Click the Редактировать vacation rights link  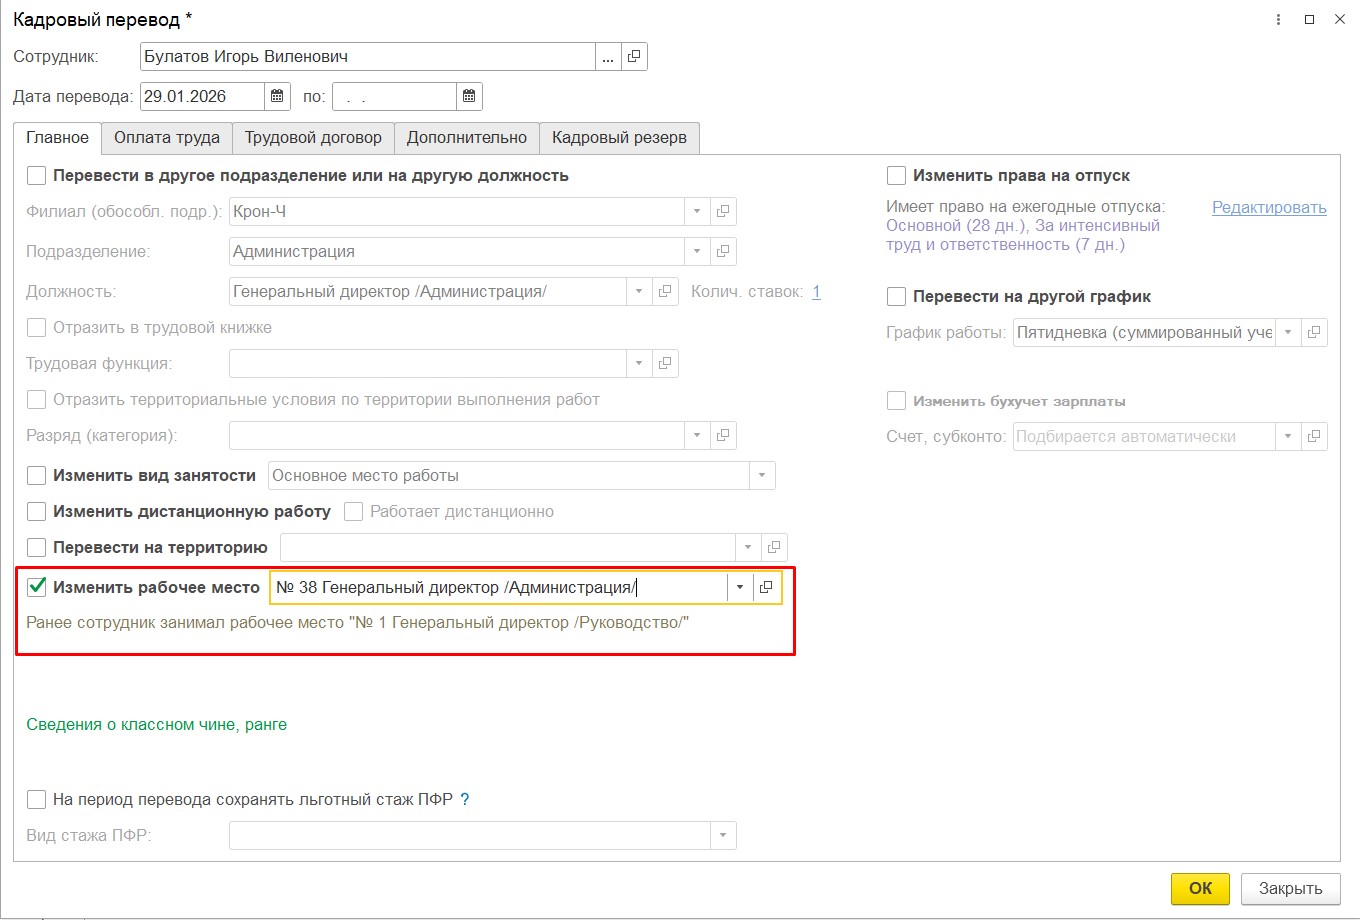(x=1269, y=208)
